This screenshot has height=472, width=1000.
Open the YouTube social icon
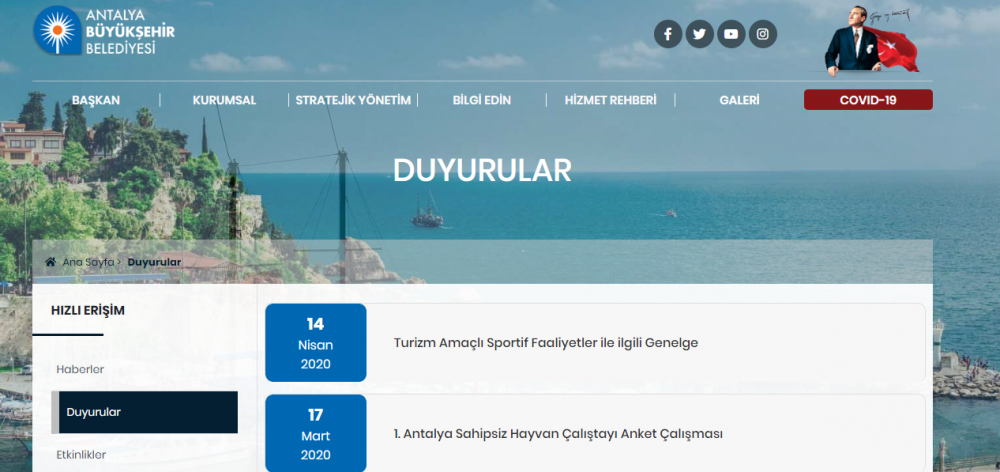(x=731, y=34)
